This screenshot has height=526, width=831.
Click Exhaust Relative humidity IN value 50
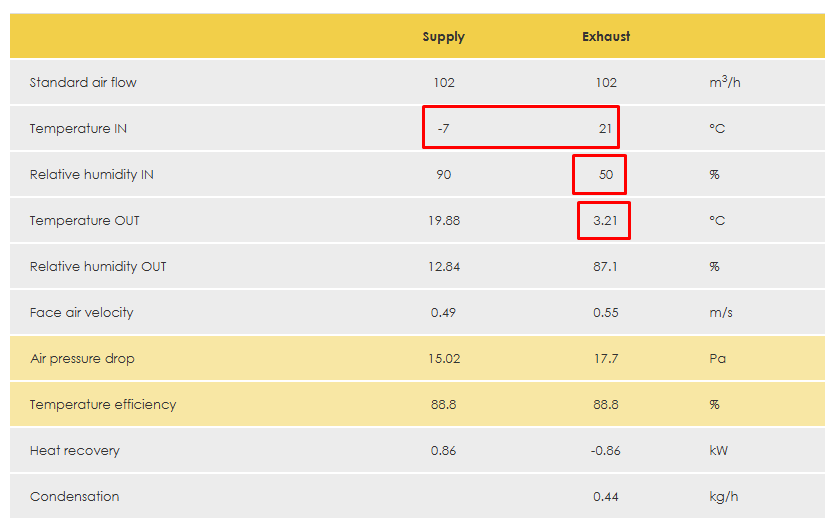coord(605,175)
